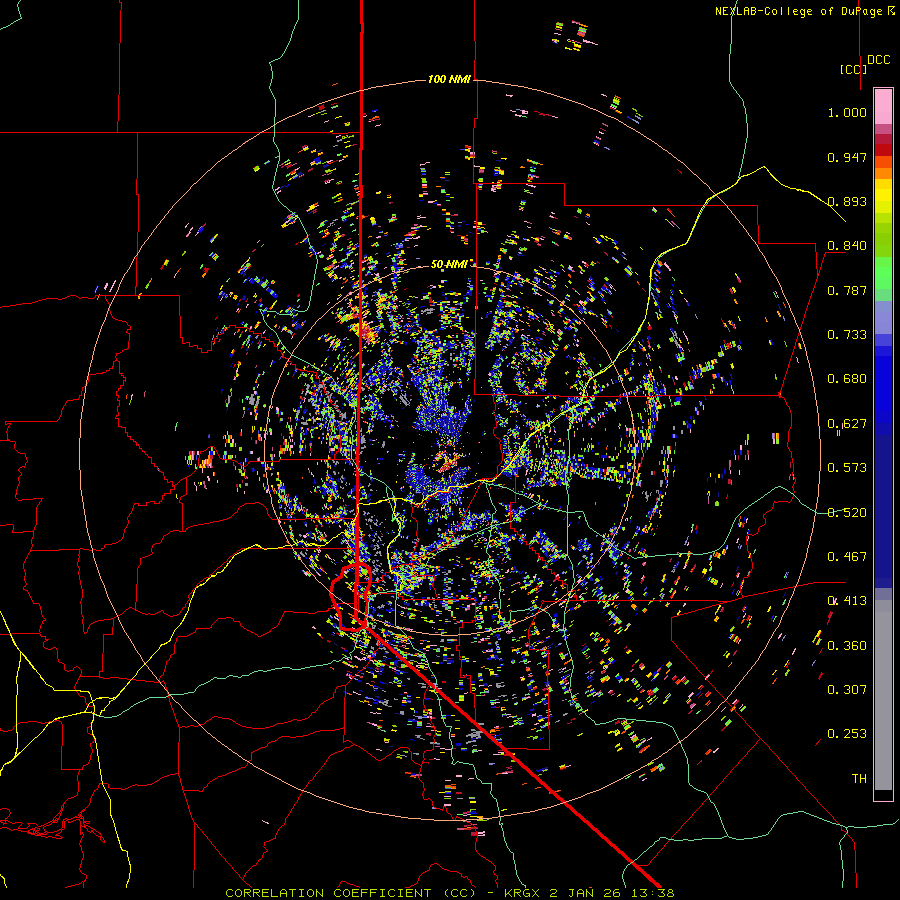Click the 1.000 value on the scale
900x900 pixels.
tap(847, 112)
